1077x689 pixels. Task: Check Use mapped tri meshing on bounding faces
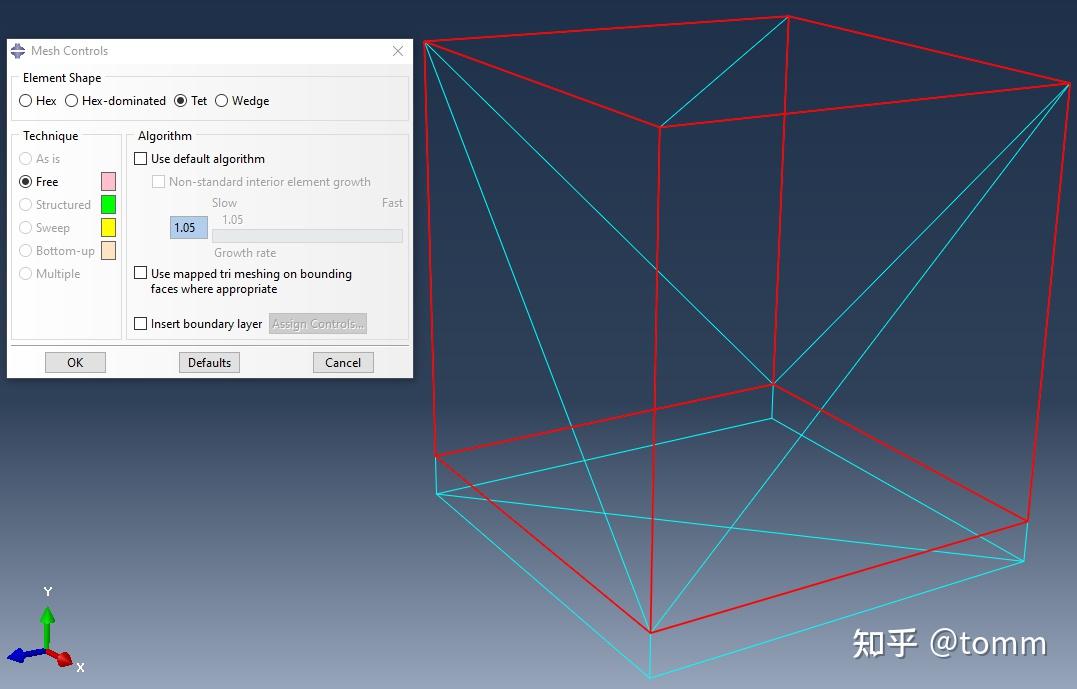click(x=140, y=273)
